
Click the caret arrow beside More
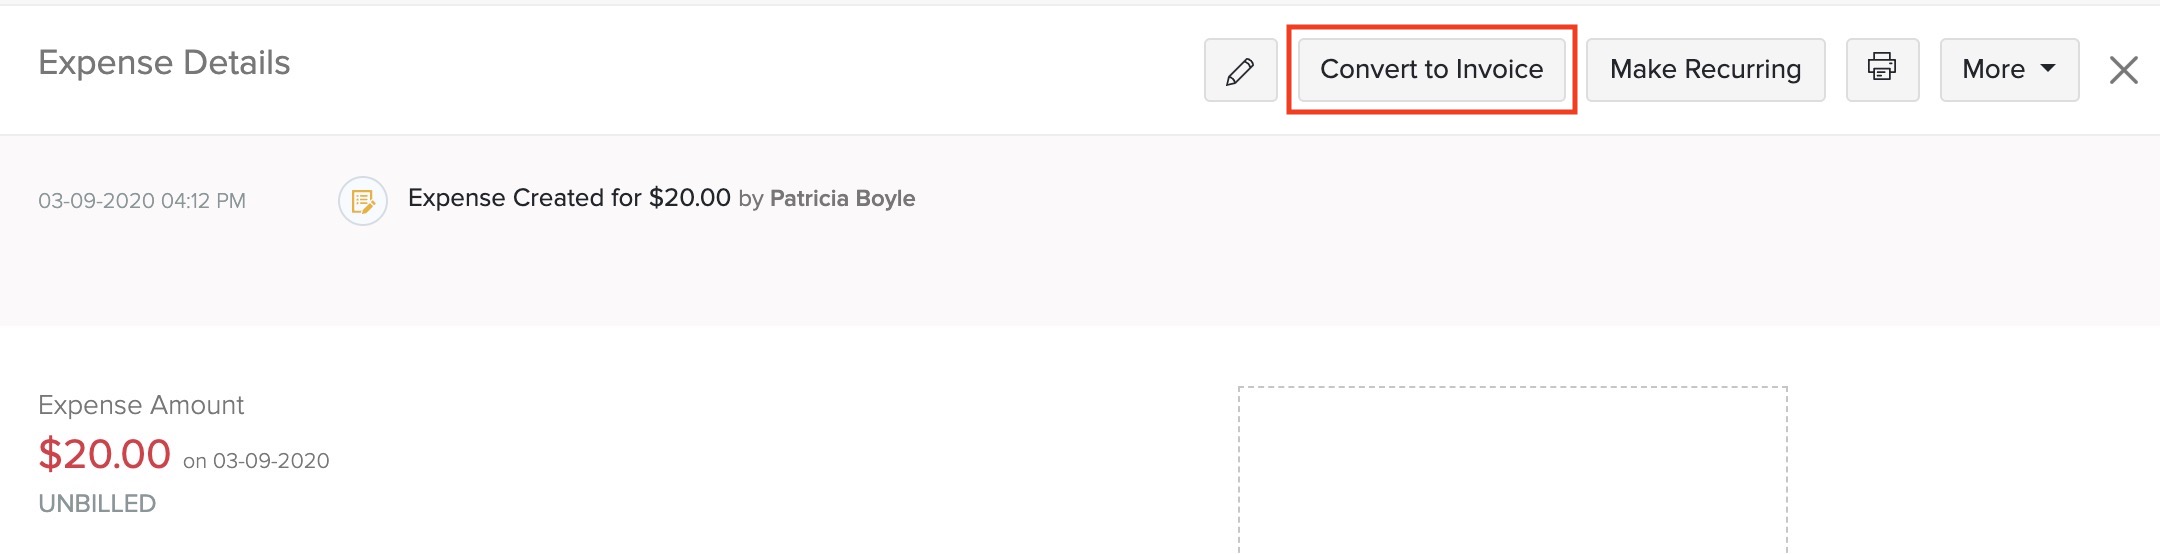[2048, 68]
